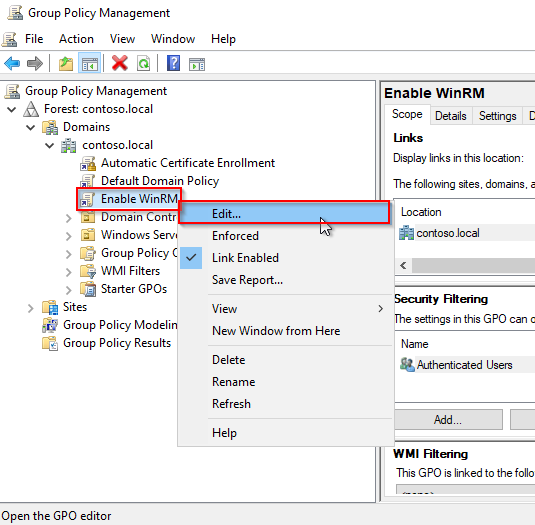Click the green Refresh toolbar icon
Viewport: 535px width, 525px height.
(x=144, y=63)
